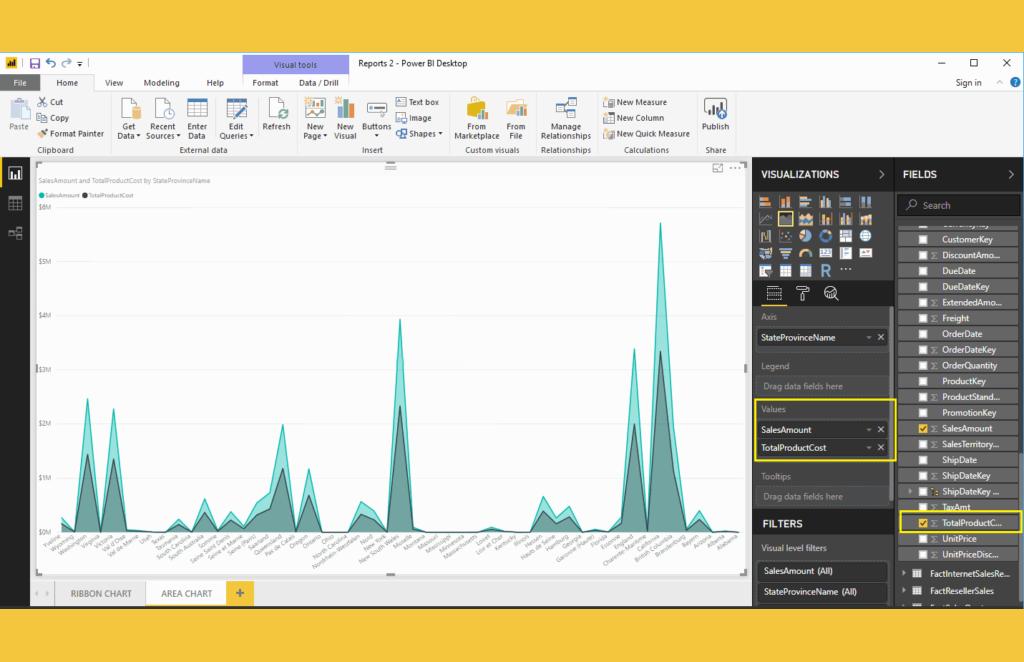Open the Data view in left sidebar

click(x=15, y=203)
